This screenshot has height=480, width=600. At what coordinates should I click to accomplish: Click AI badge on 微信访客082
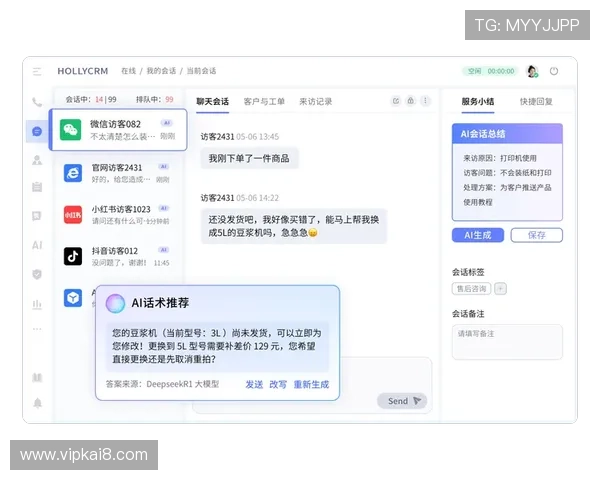click(166, 123)
